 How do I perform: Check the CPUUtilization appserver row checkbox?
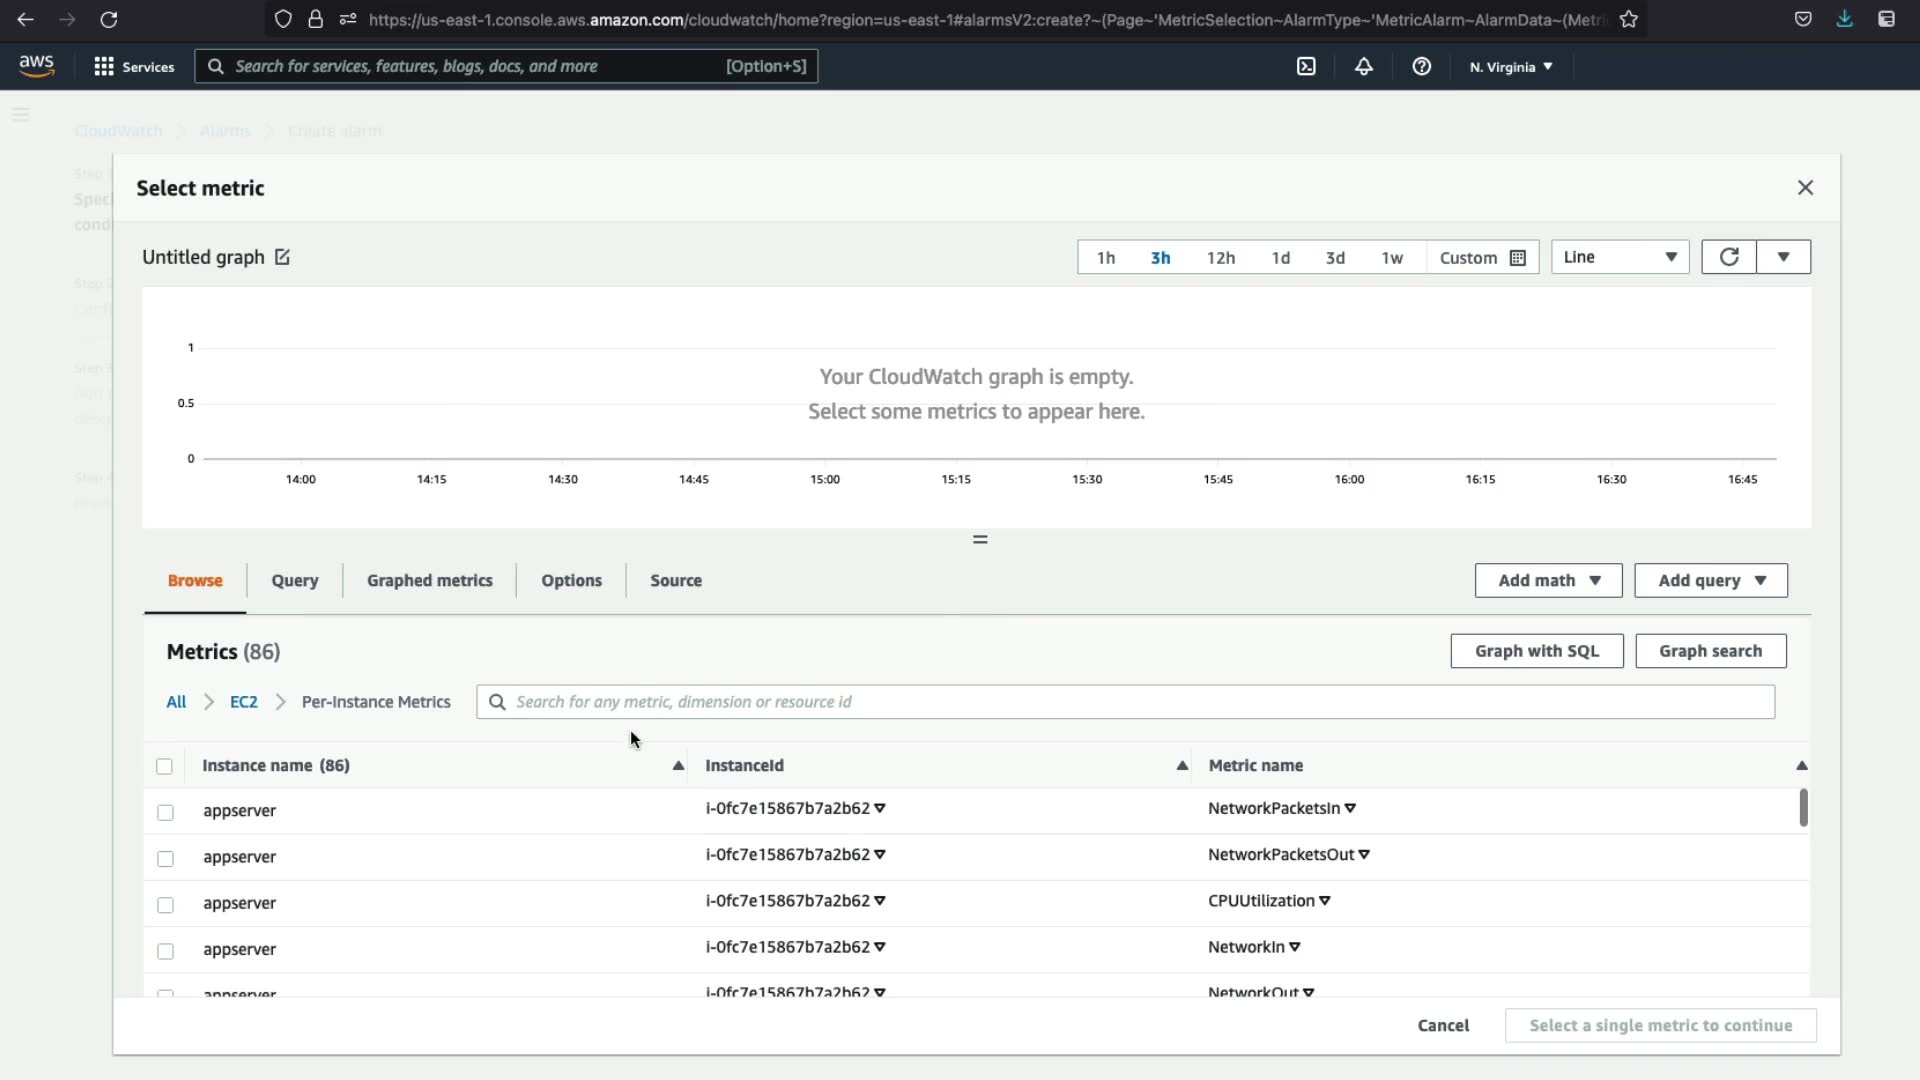(x=166, y=905)
